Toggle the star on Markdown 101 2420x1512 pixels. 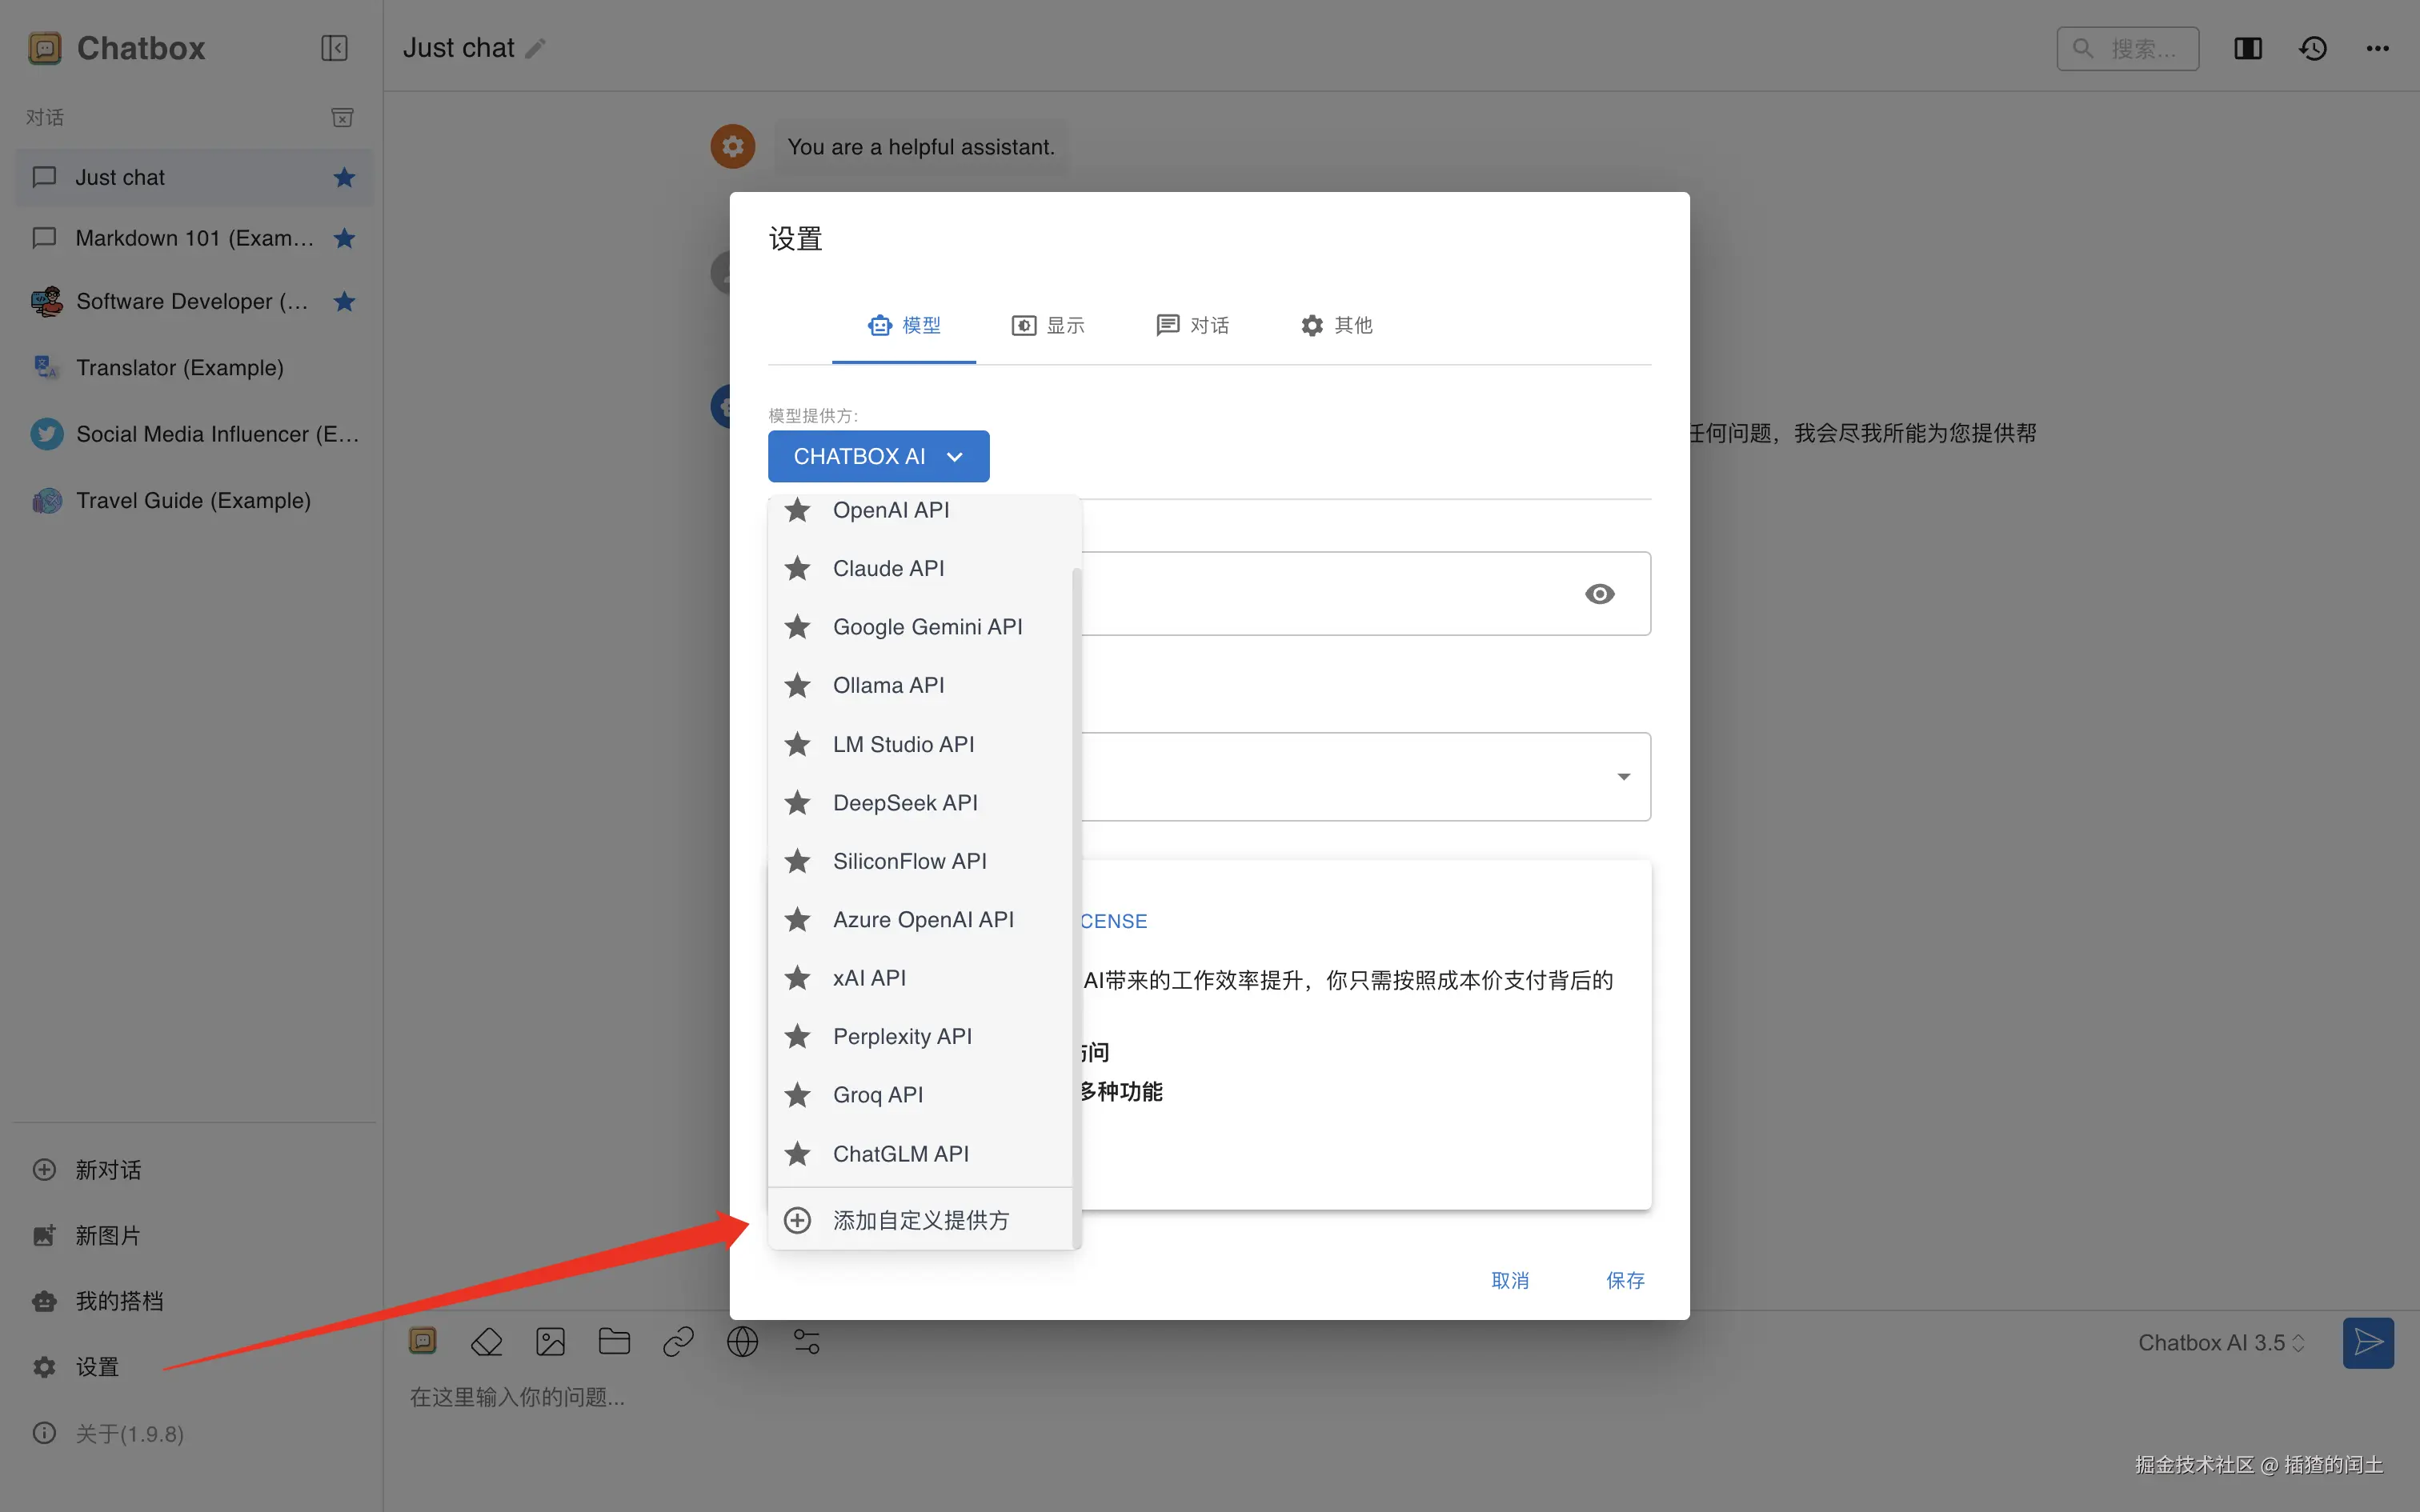[x=344, y=238]
